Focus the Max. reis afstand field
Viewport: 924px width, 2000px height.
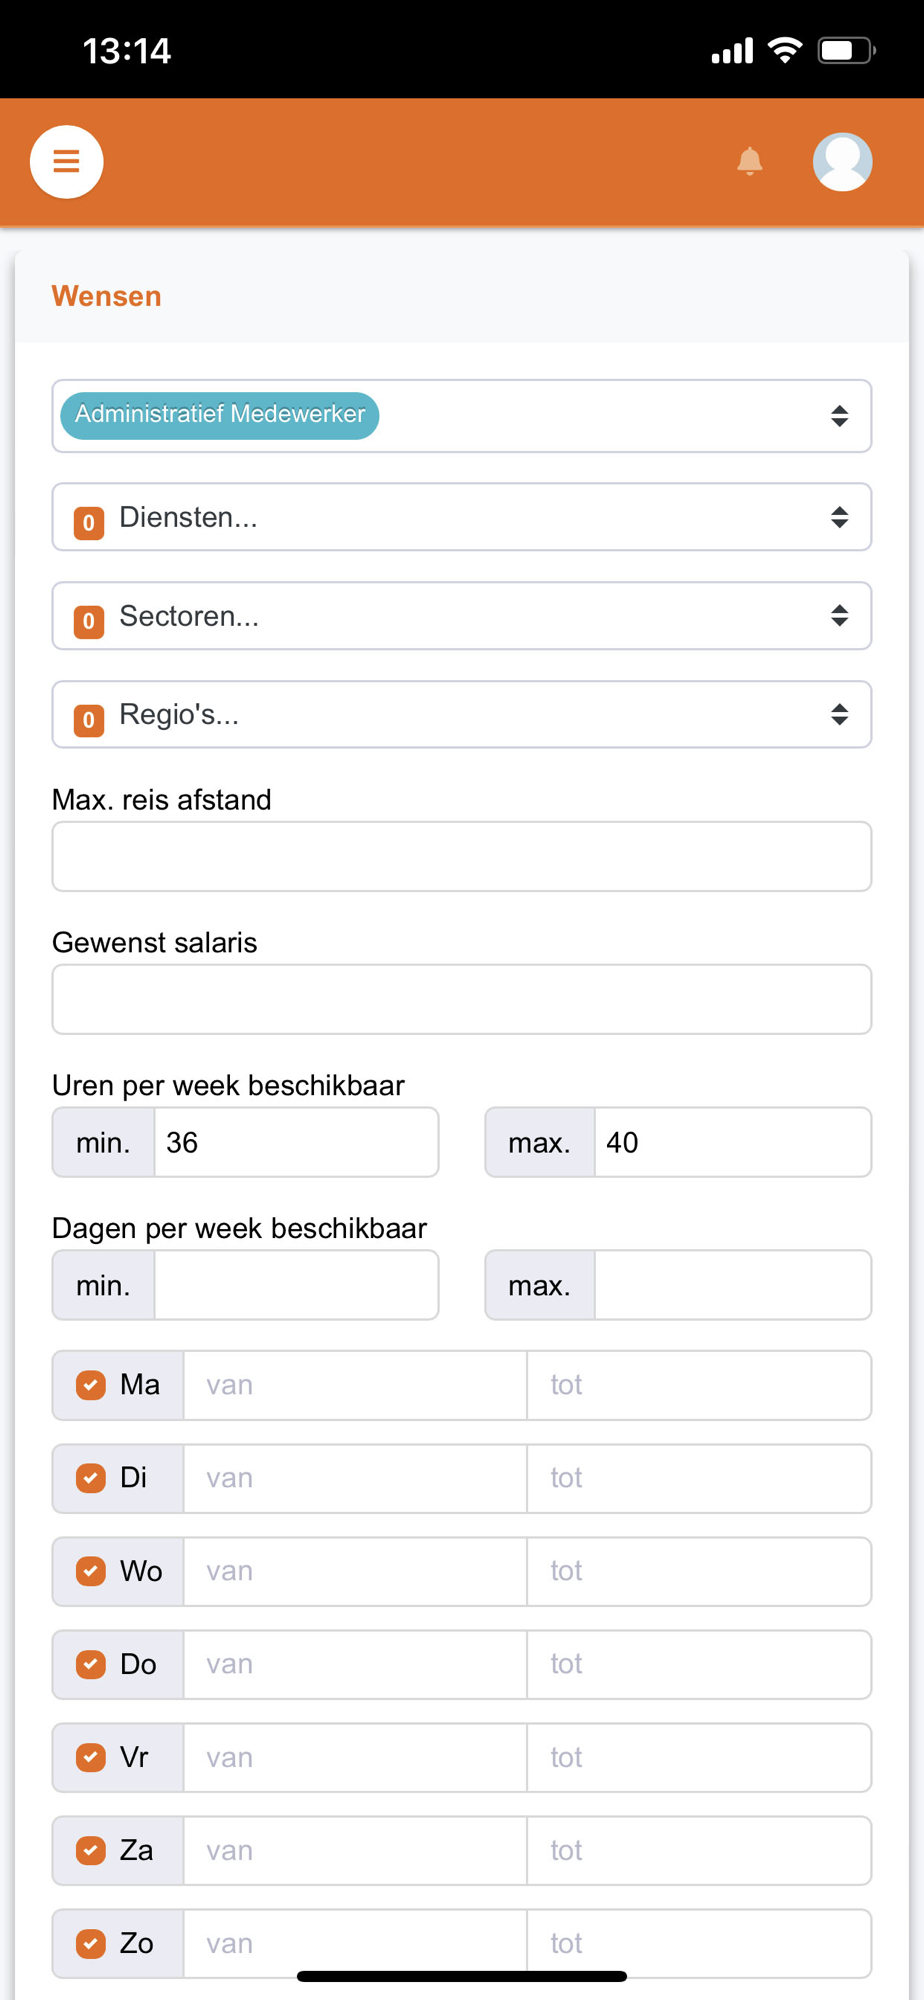click(x=461, y=857)
